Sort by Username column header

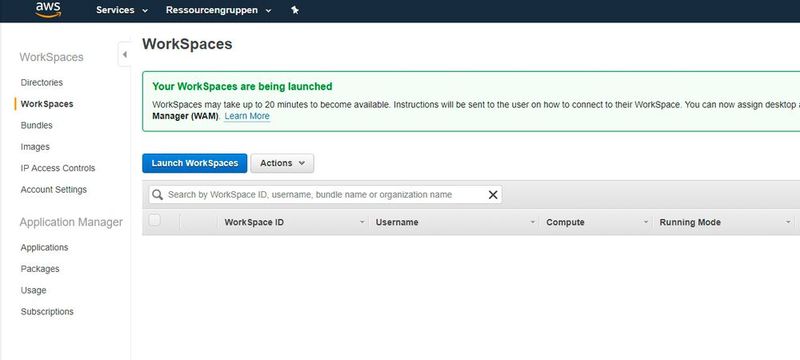(x=397, y=222)
